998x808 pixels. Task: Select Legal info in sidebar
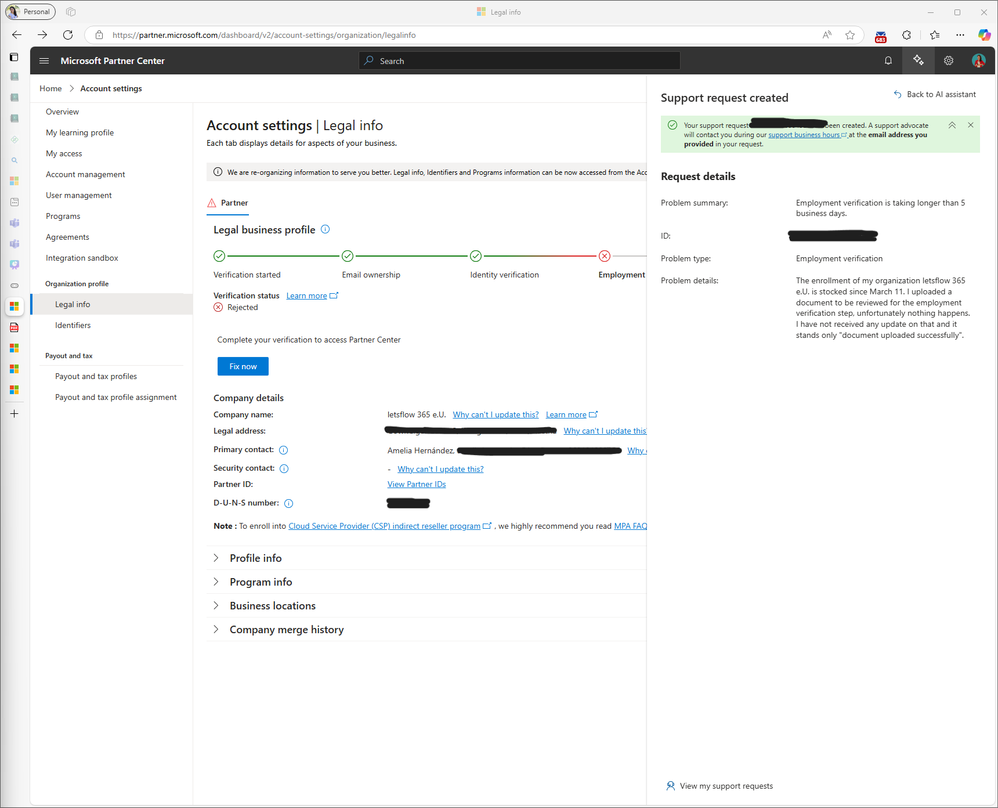tap(111, 304)
